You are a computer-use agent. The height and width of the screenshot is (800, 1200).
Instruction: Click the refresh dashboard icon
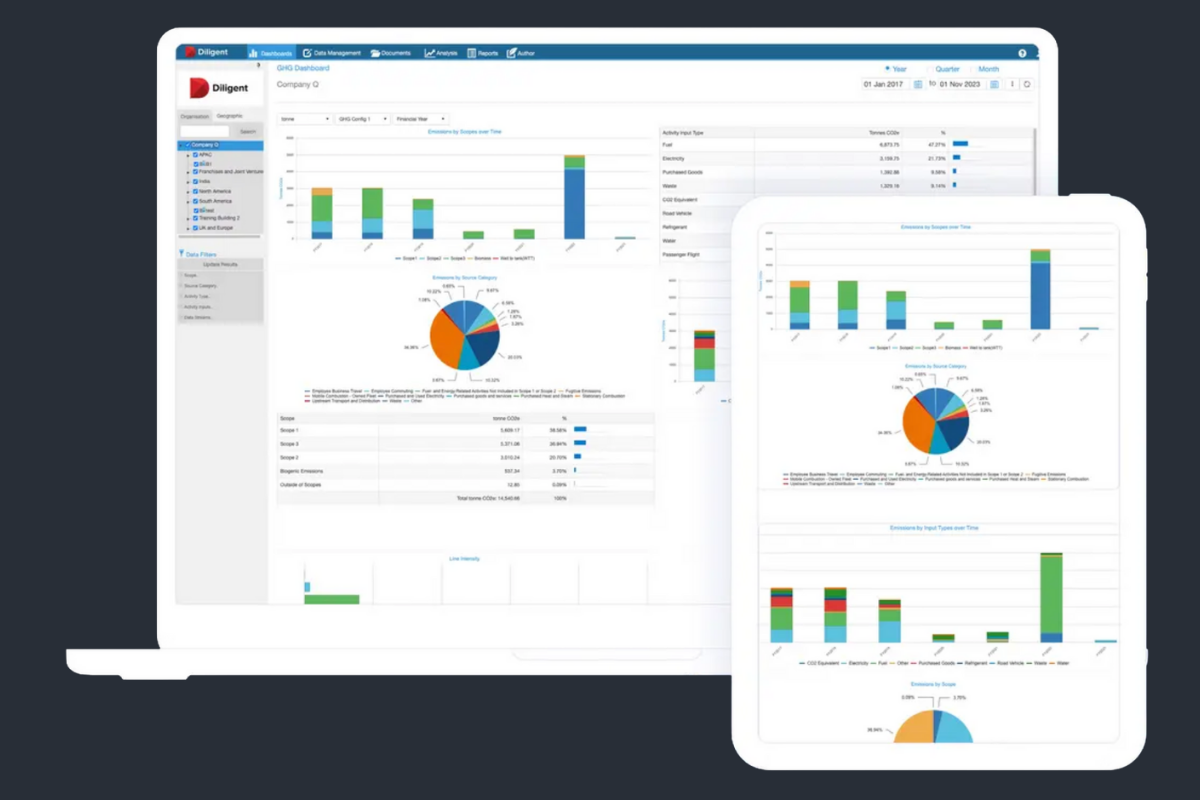click(x=1026, y=84)
